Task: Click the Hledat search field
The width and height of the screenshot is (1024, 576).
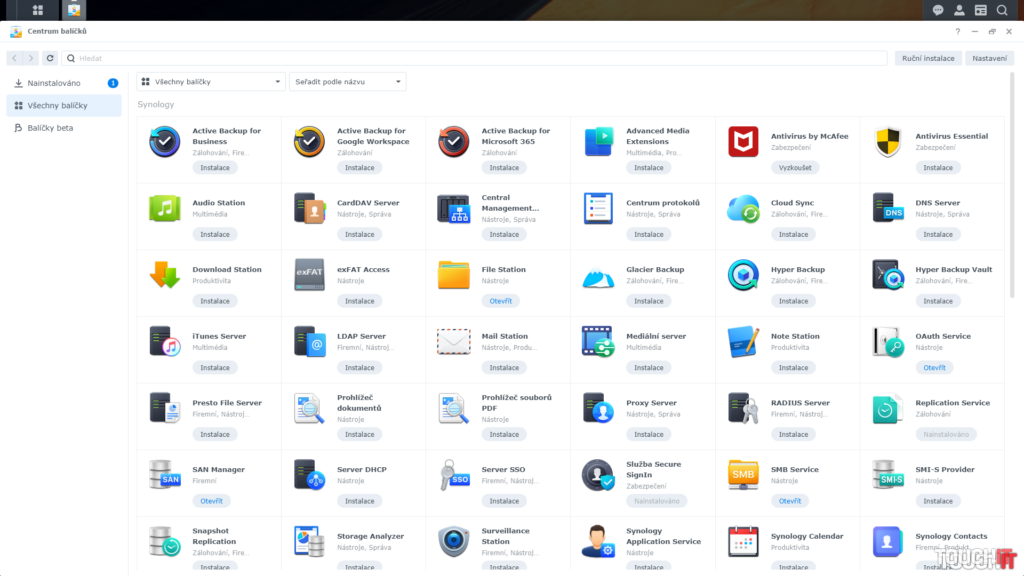Action: 475,58
